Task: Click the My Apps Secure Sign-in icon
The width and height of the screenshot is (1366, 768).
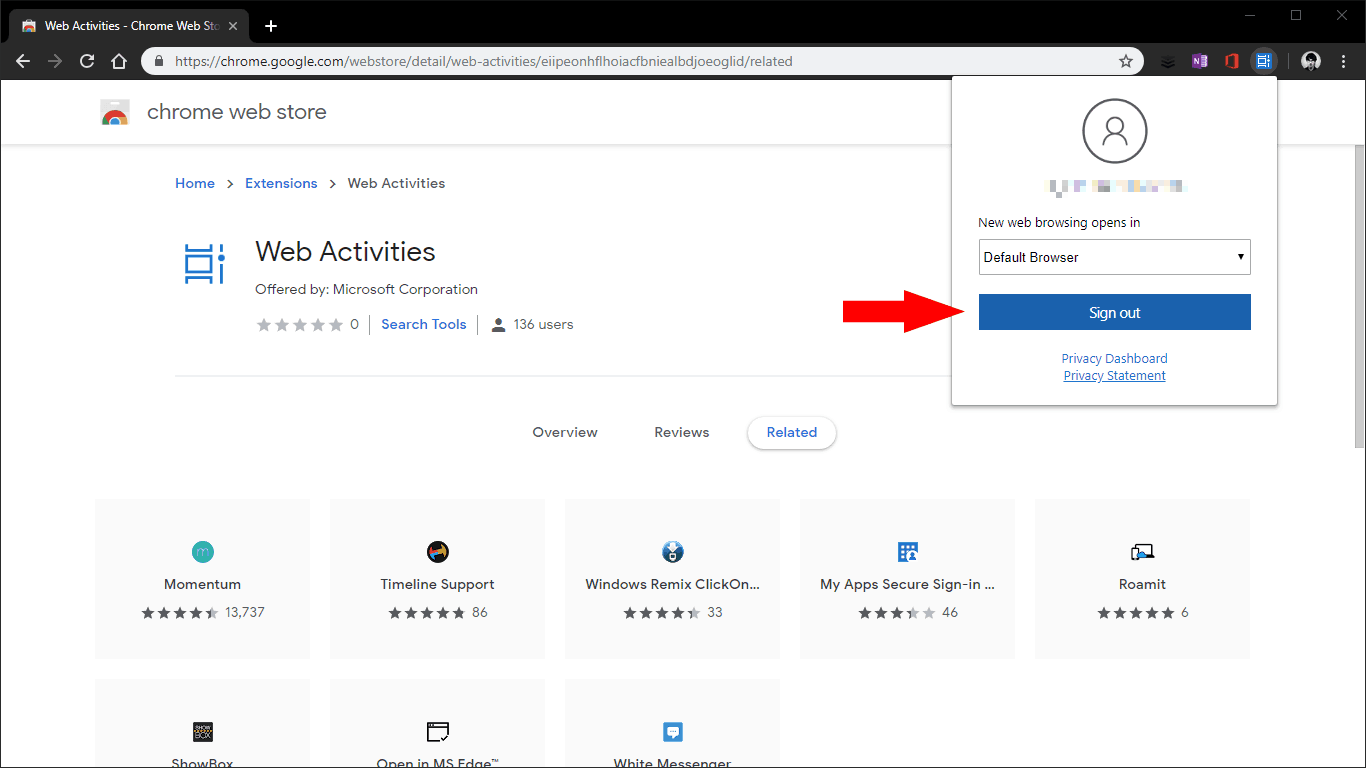Action: [x=908, y=551]
